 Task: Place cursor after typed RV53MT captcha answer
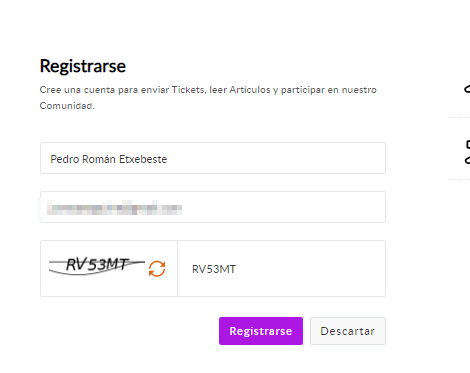click(237, 269)
